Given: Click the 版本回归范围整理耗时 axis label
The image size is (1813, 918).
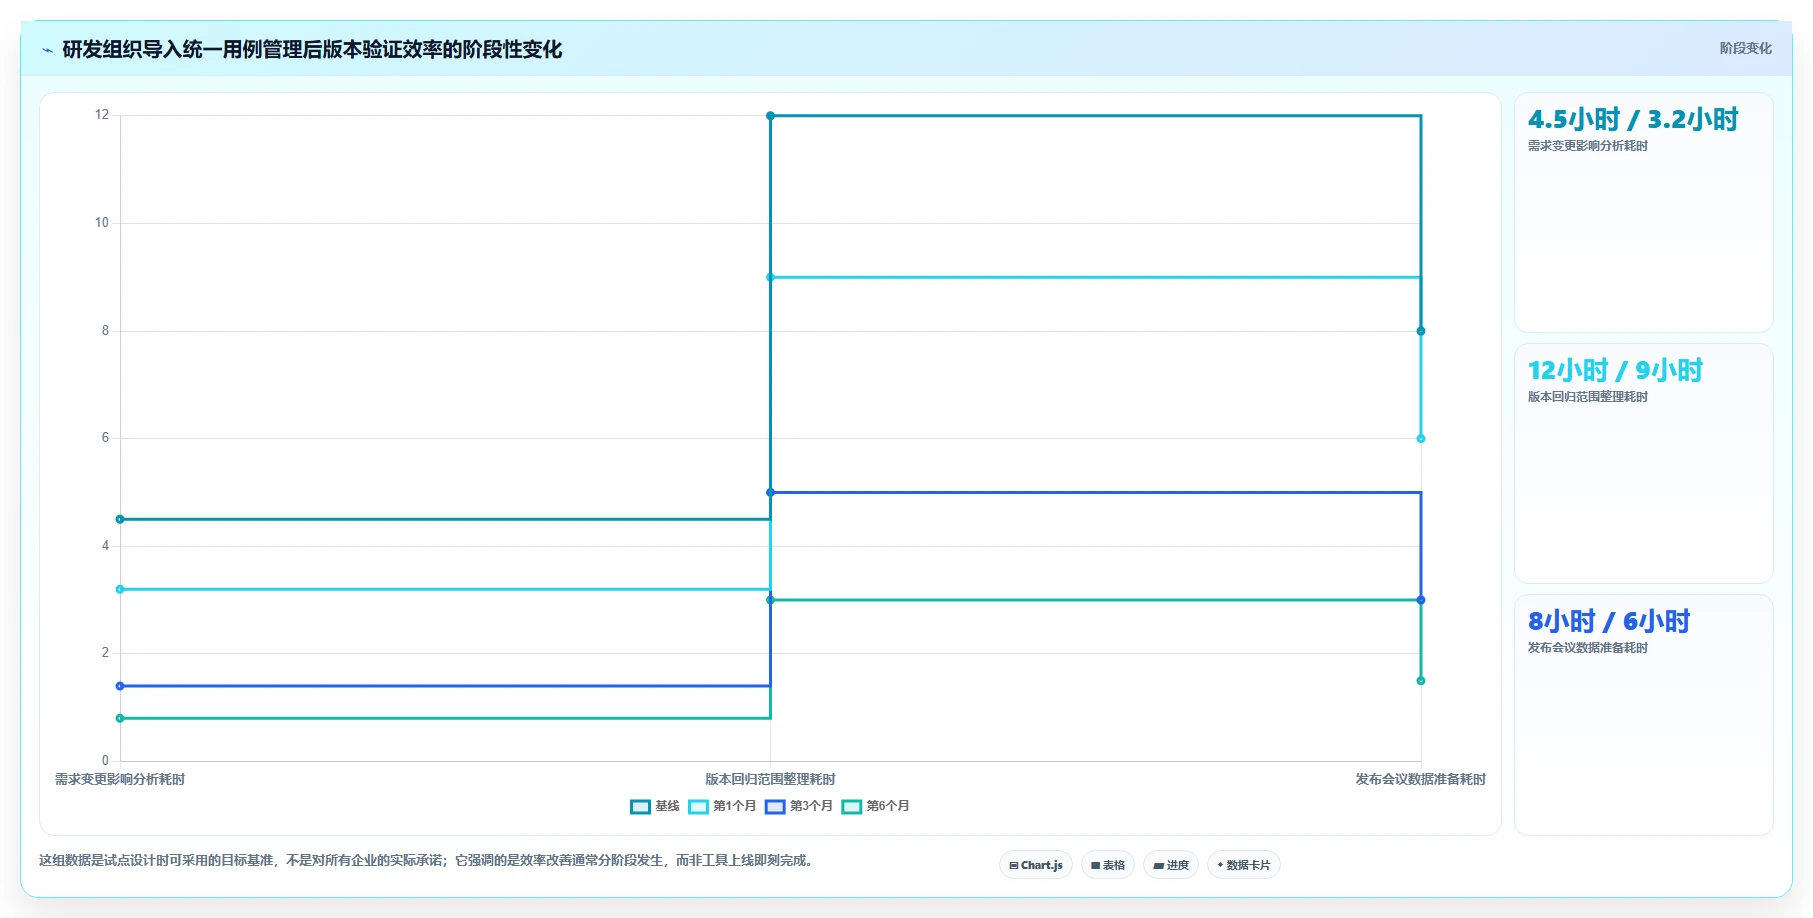Looking at the screenshot, I should 770,779.
